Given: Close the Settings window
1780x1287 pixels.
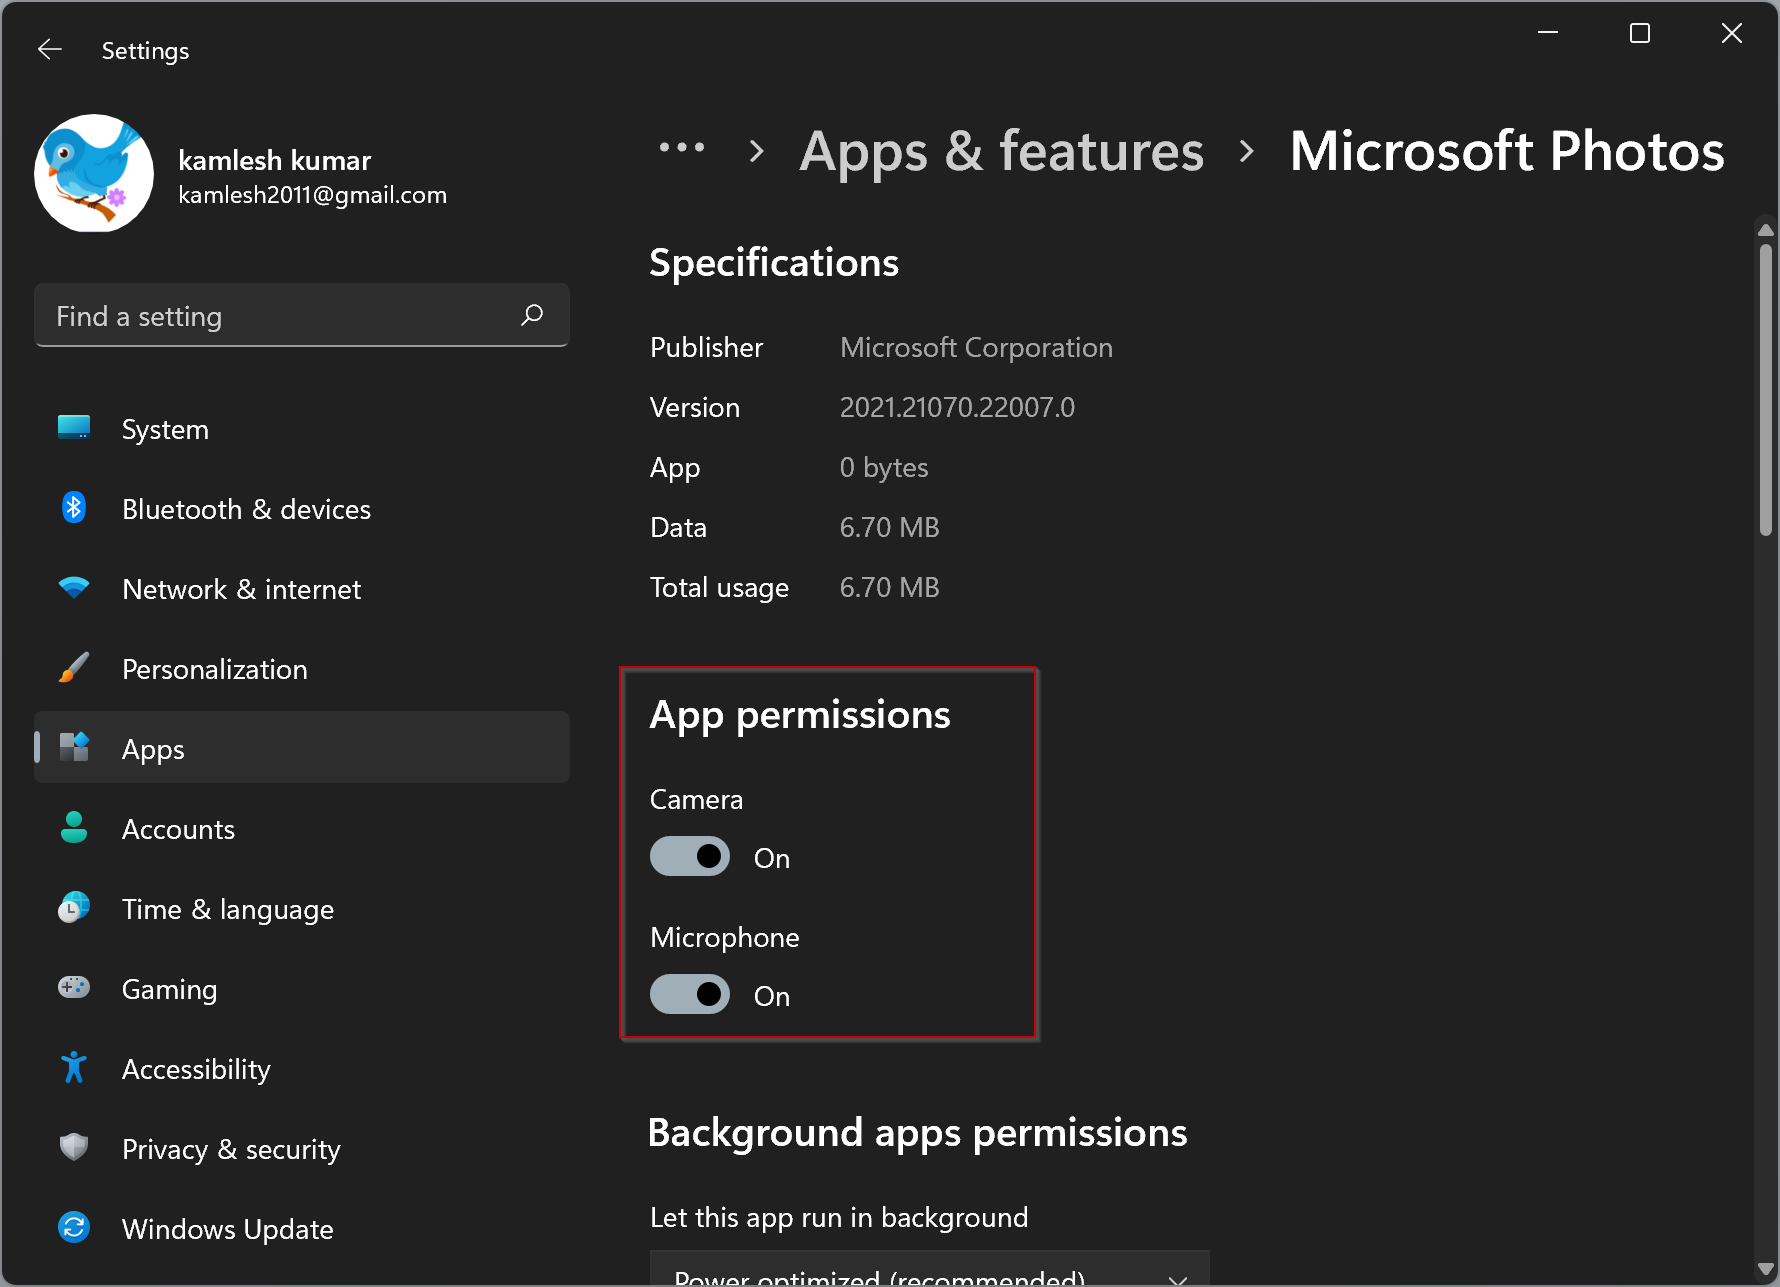Looking at the screenshot, I should pyautogui.click(x=1732, y=33).
